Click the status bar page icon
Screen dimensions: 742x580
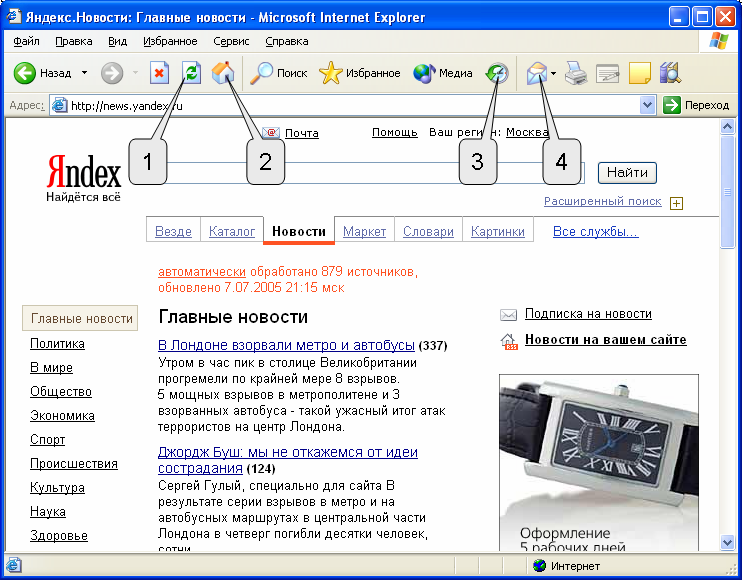13,565
